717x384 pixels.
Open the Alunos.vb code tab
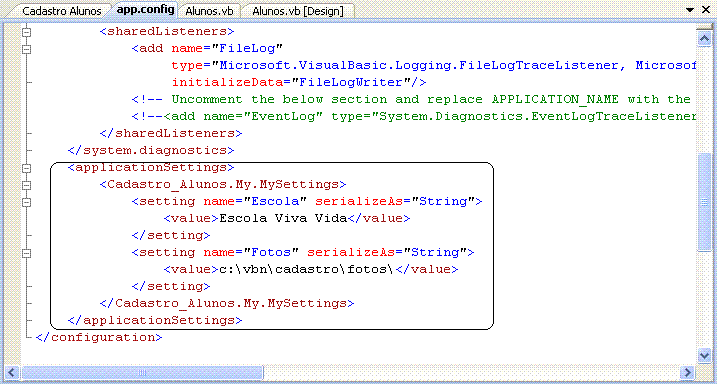coord(209,11)
